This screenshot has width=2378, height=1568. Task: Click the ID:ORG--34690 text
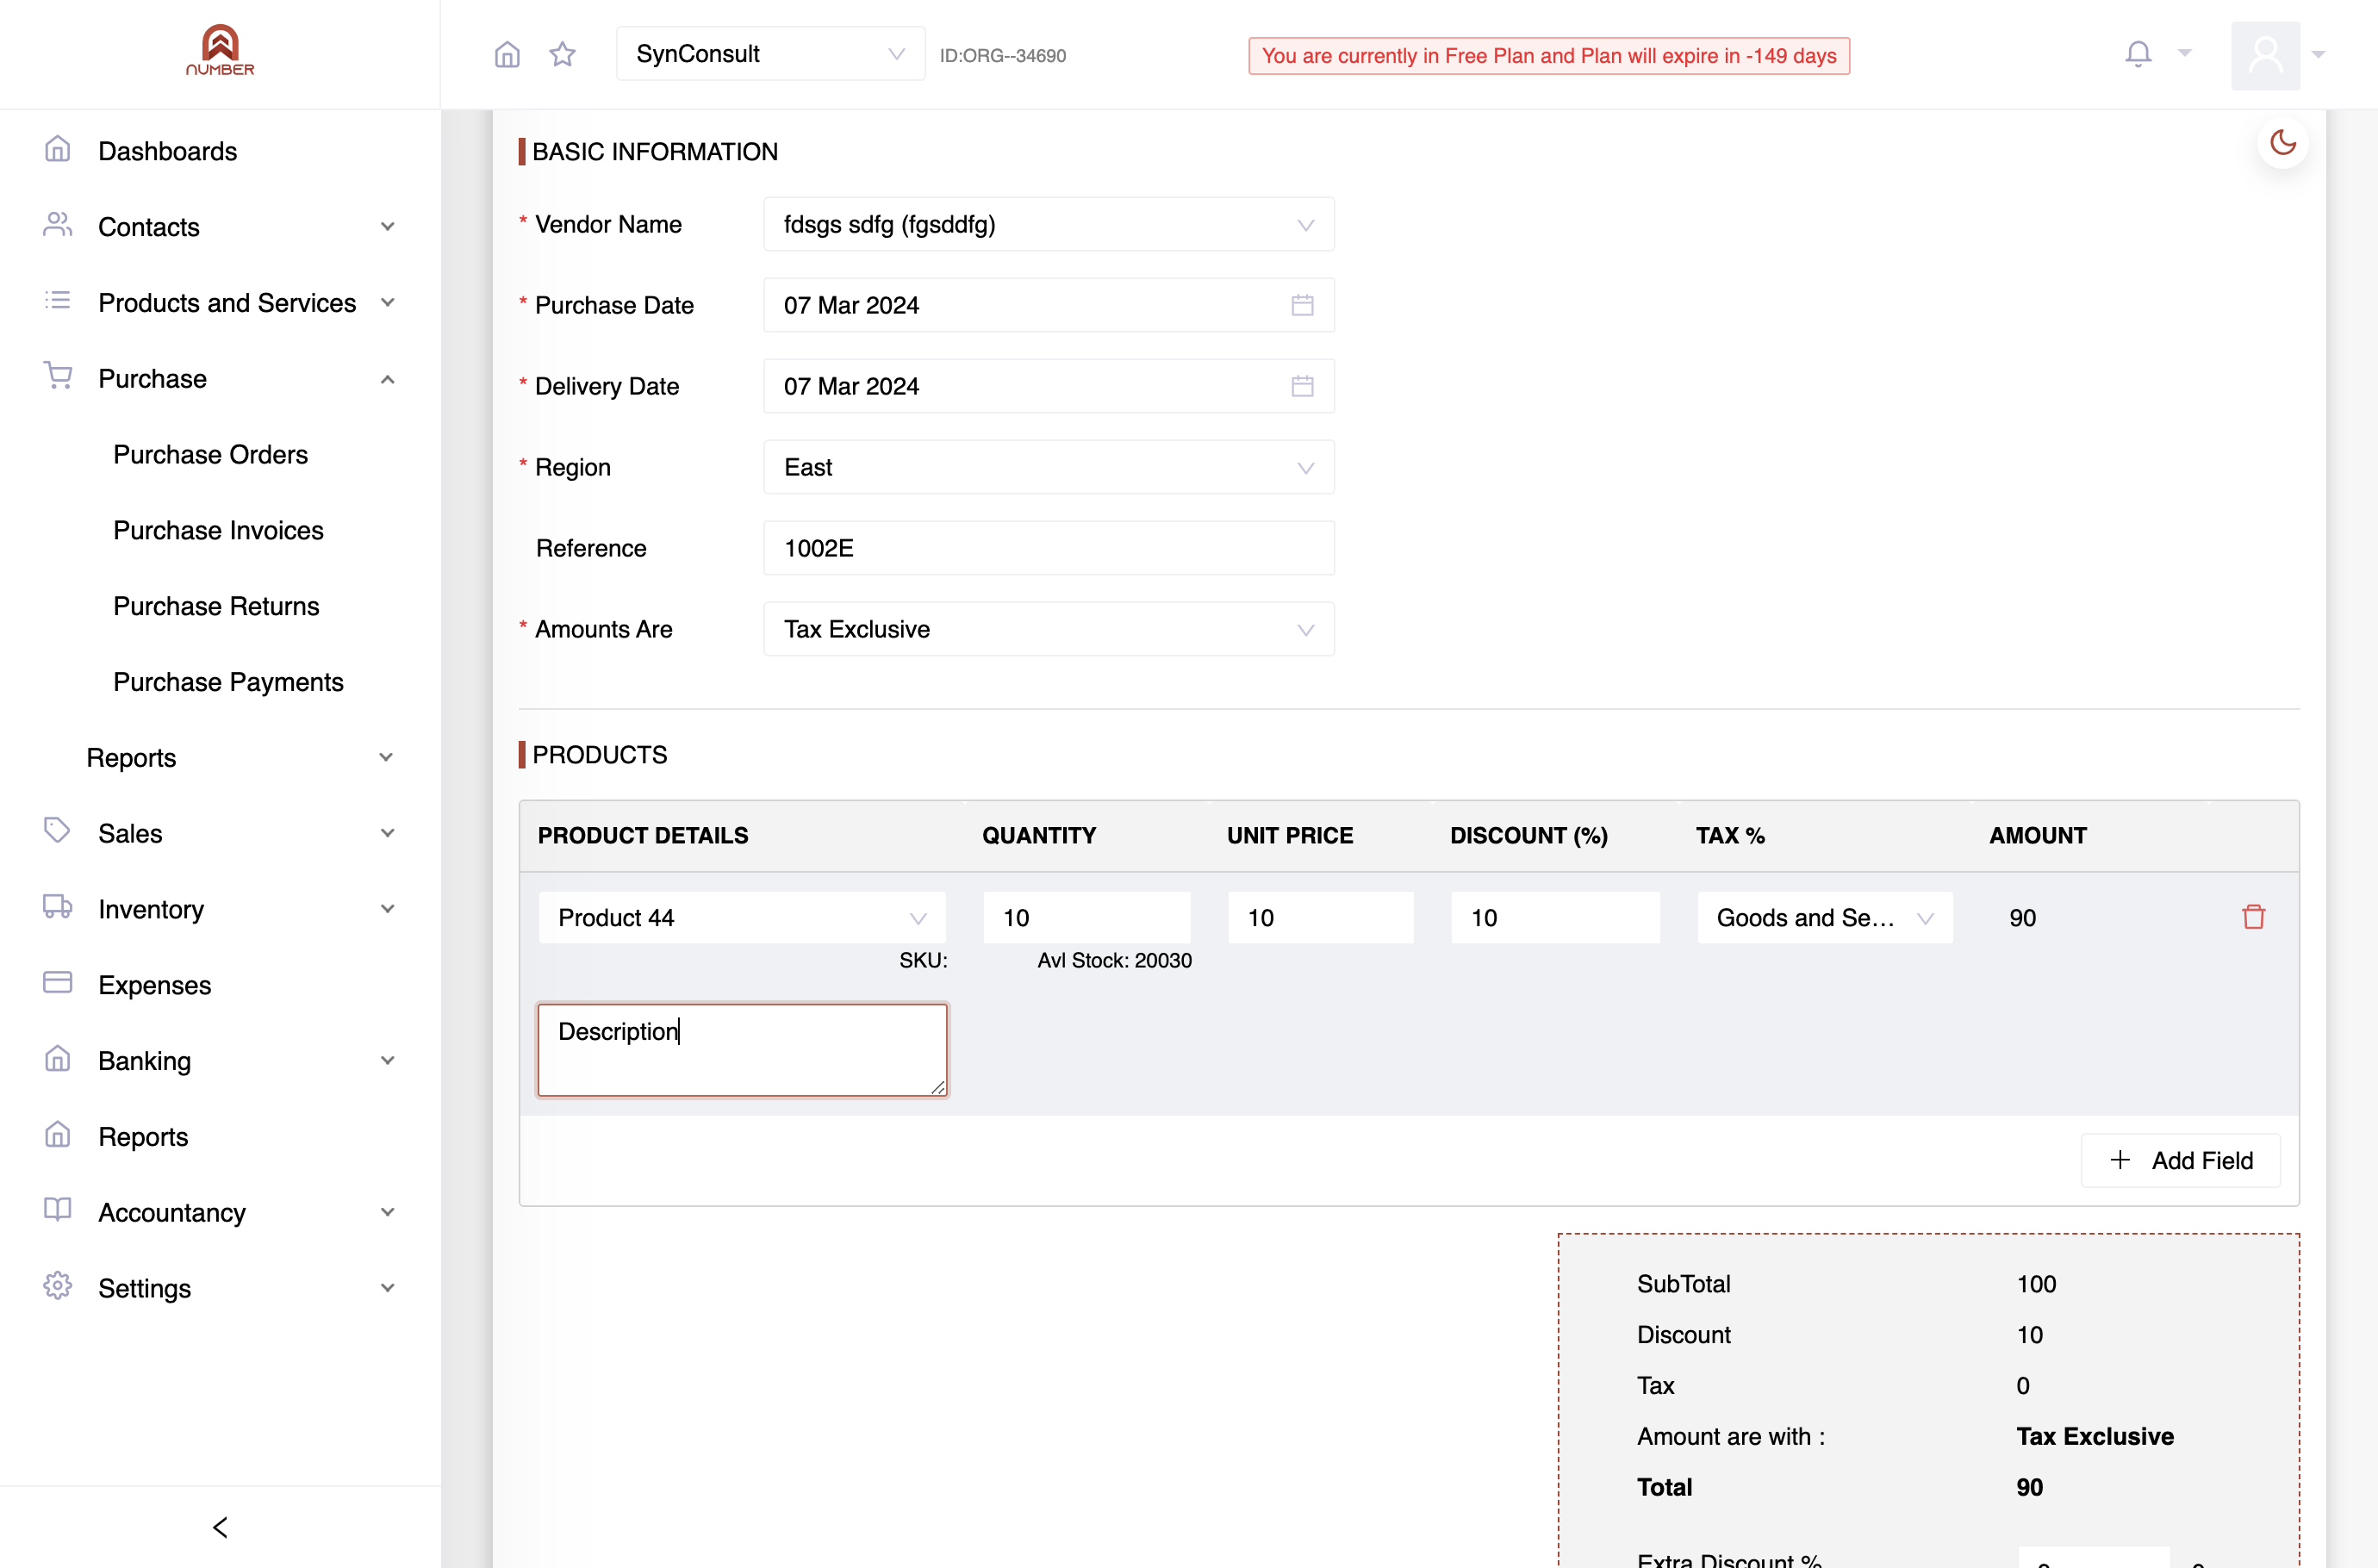point(1003,56)
